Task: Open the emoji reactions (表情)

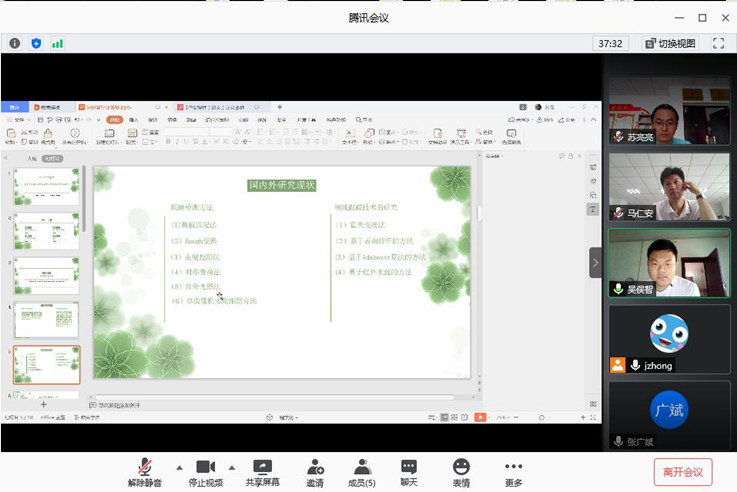Action: 460,471
